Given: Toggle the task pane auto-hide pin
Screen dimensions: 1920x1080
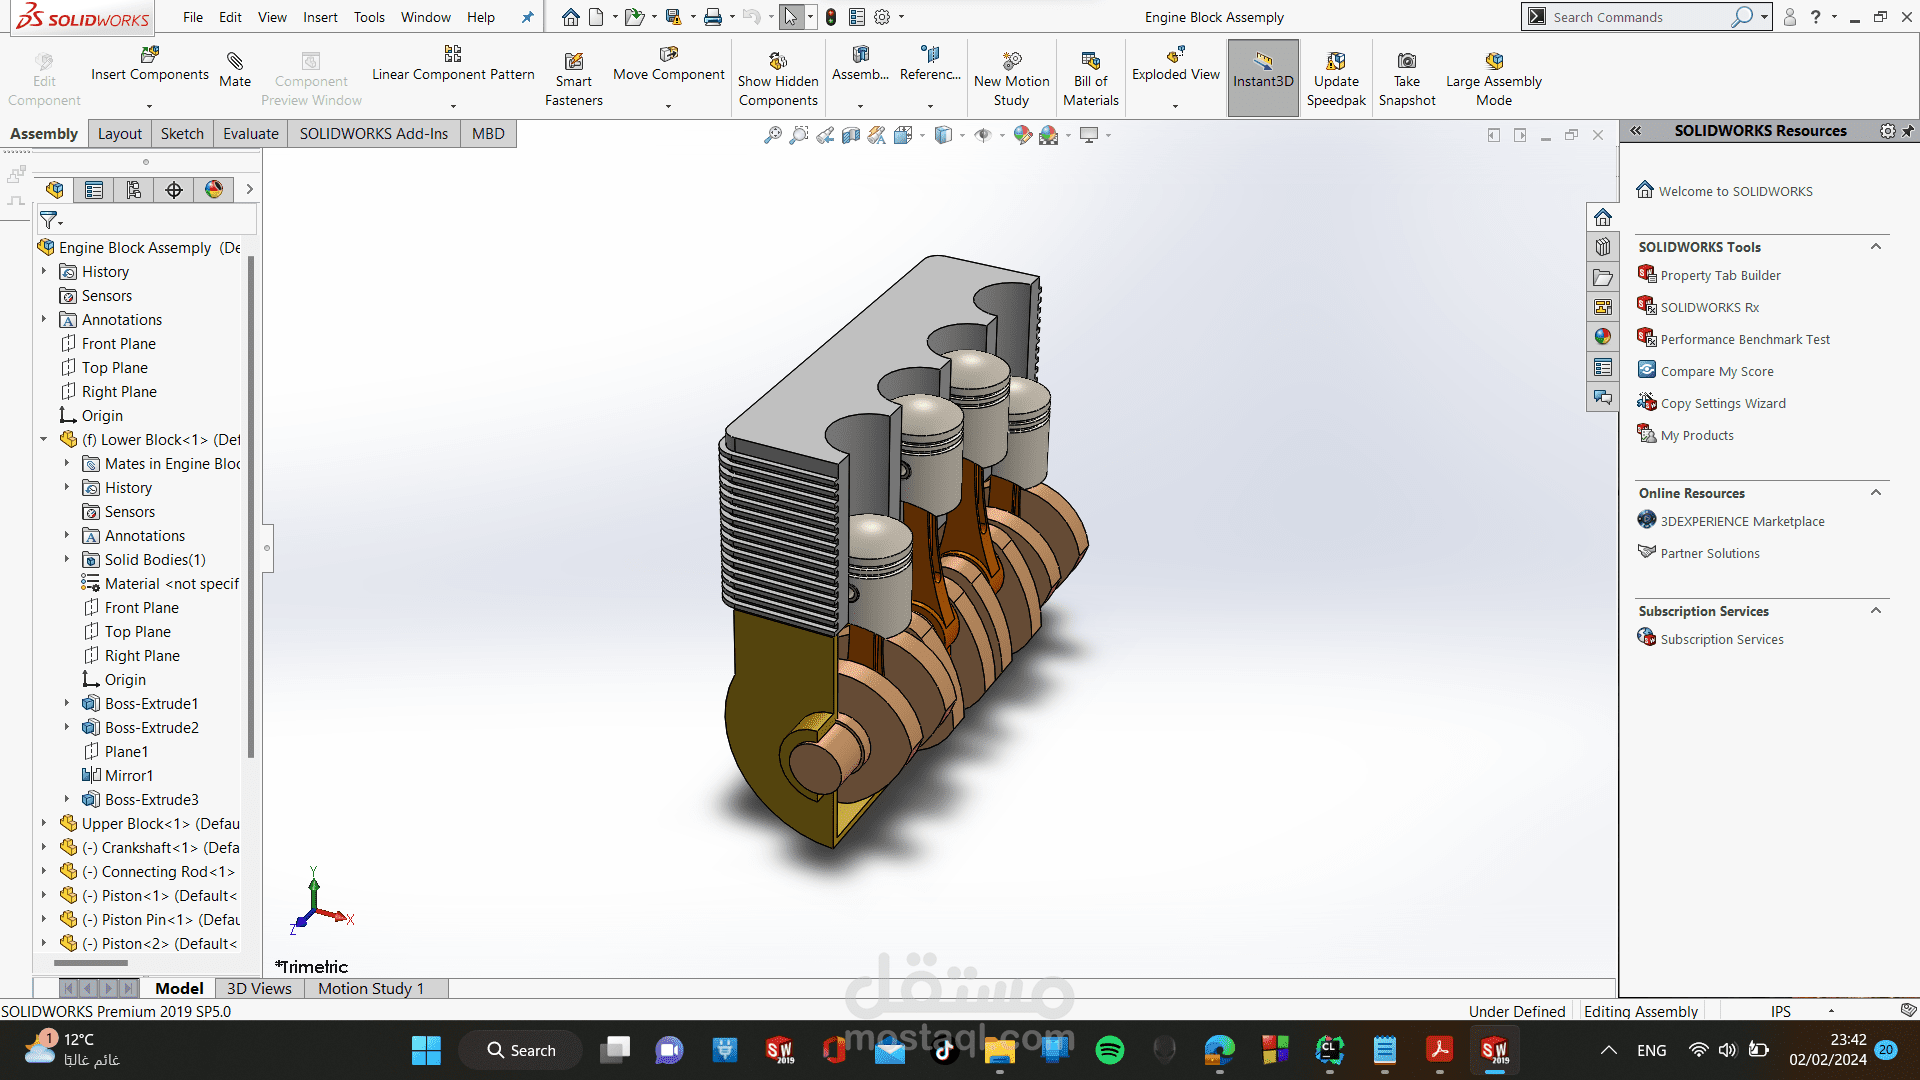Looking at the screenshot, I should [1908, 131].
